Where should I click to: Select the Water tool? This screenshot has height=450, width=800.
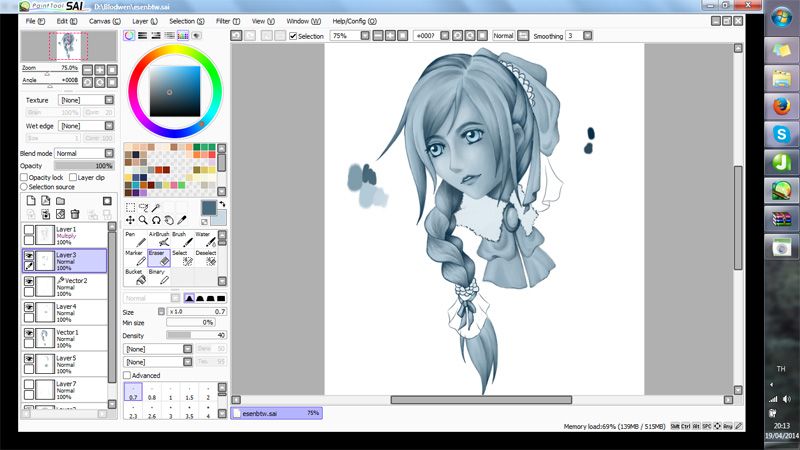(206, 239)
